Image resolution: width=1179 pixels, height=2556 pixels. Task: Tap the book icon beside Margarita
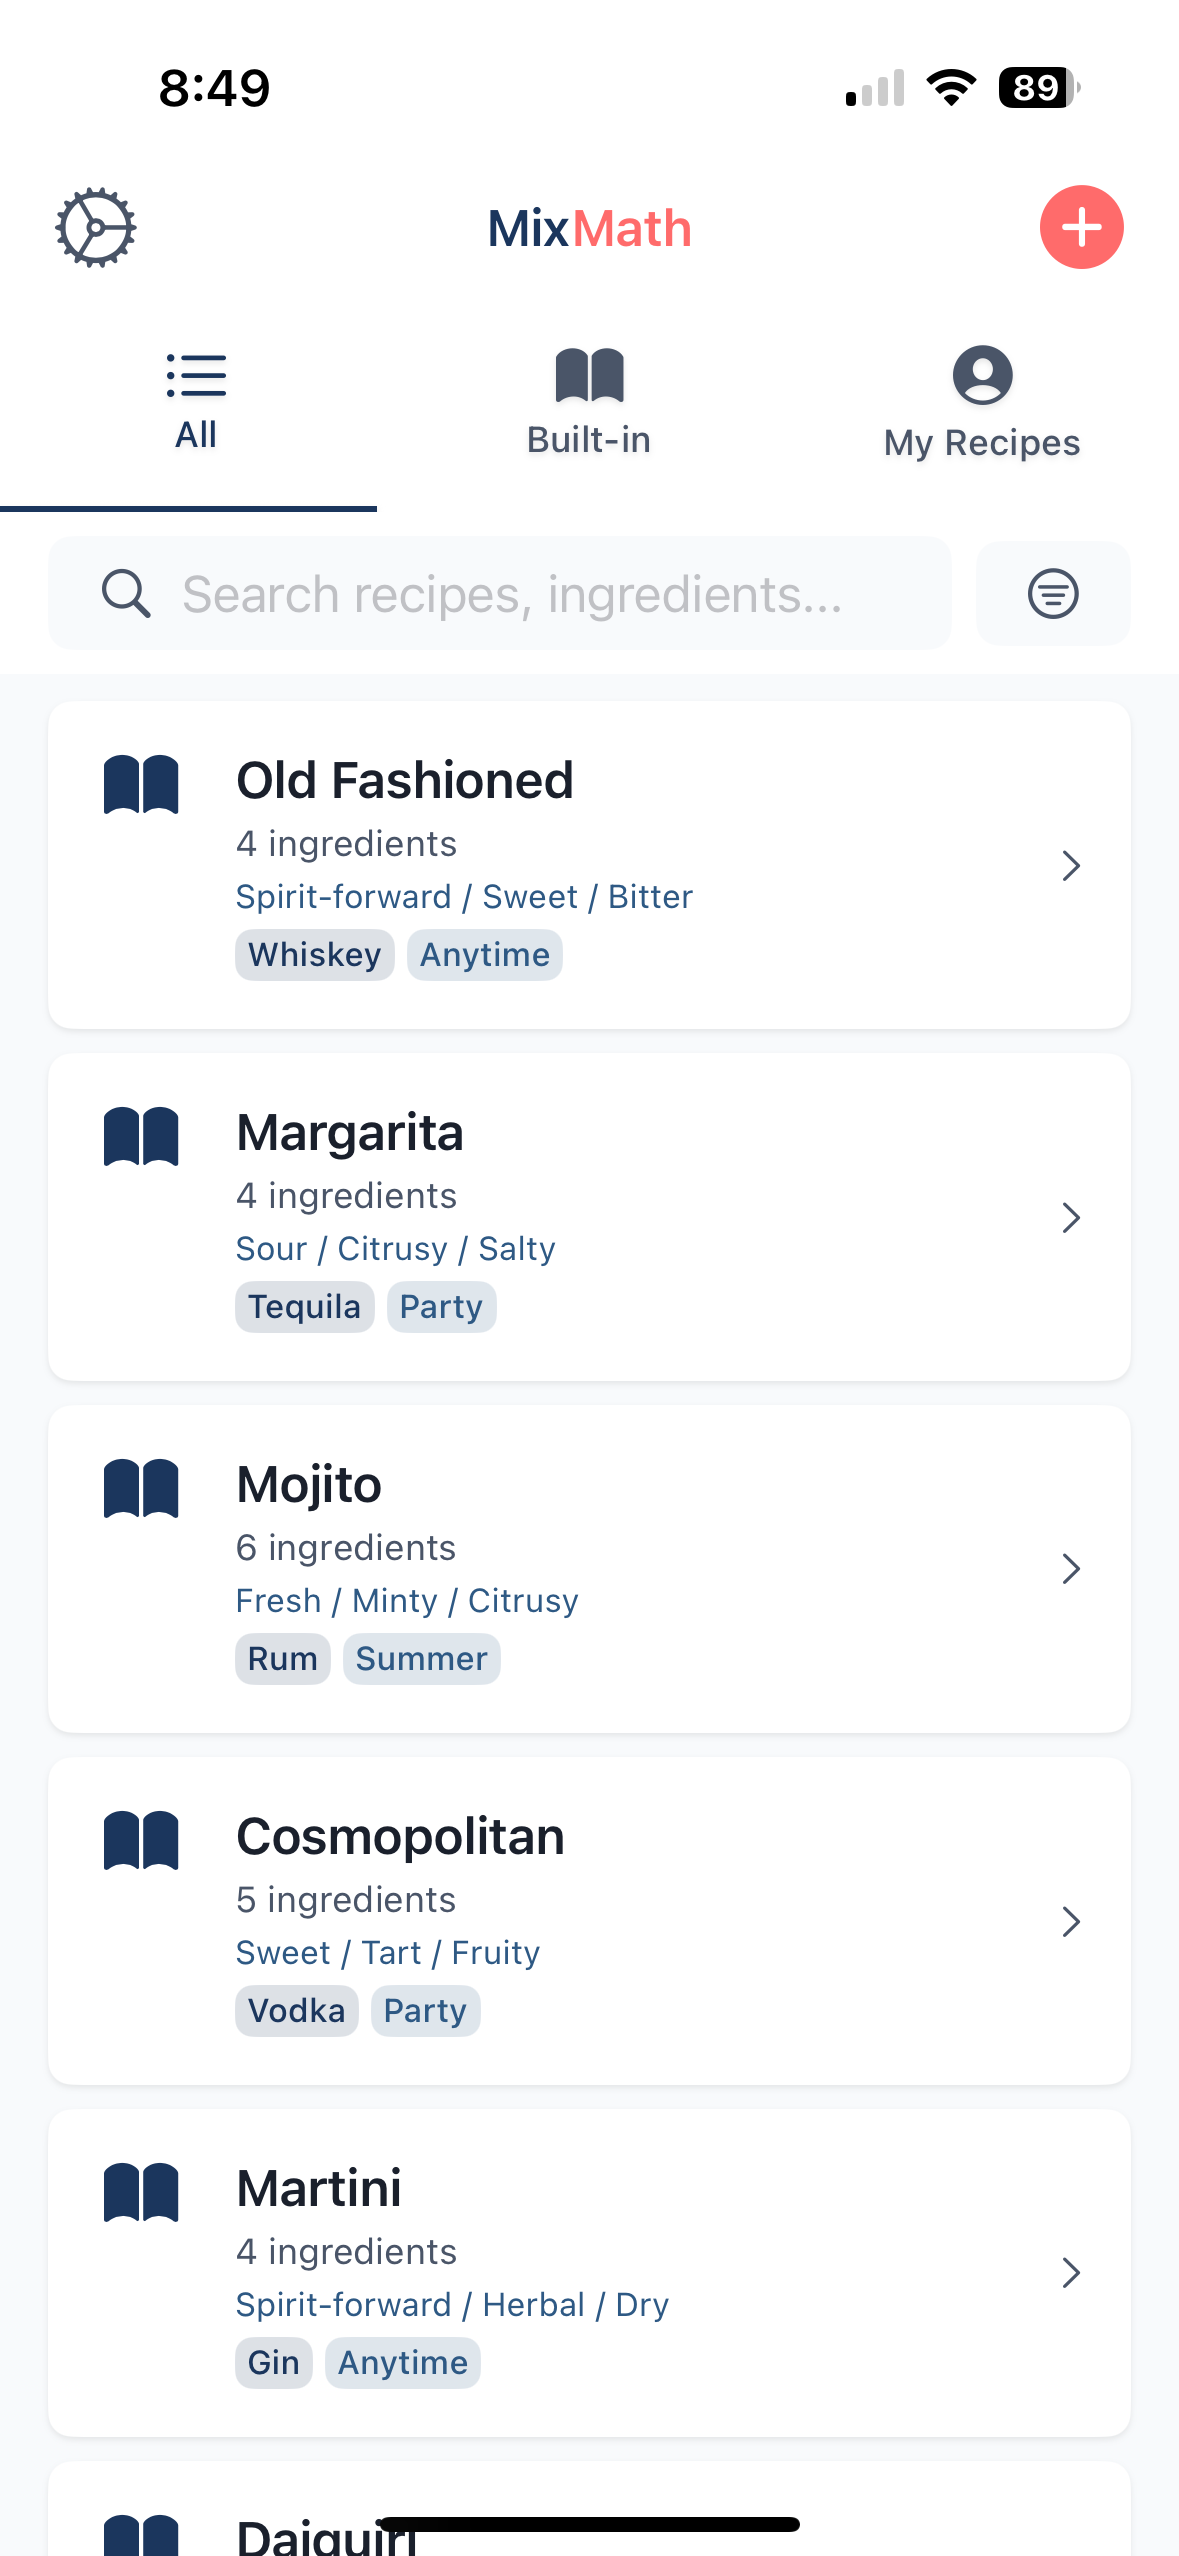(x=141, y=1136)
